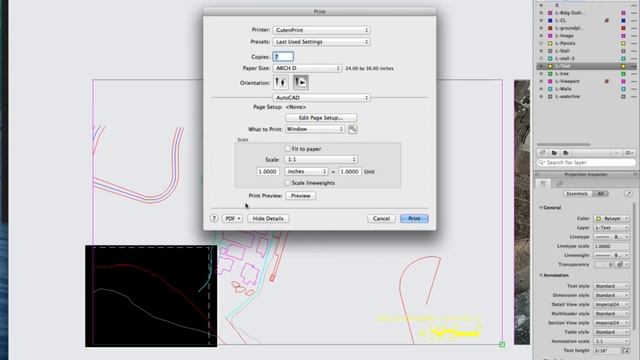The image size is (640, 360).
Task: Switch to first Properties Inspector icon tab
Action: (x=543, y=184)
